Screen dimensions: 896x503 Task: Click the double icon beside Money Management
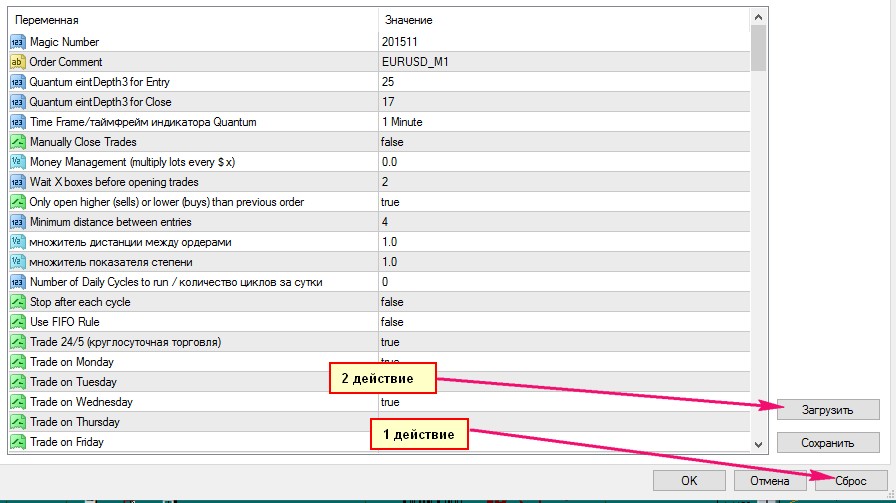point(18,162)
